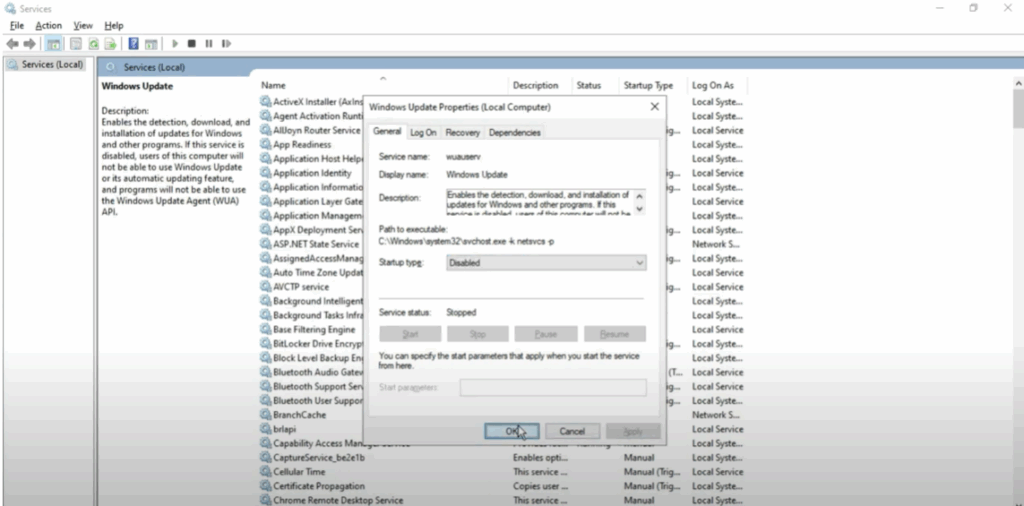Click the Forward arrow toolbar icon

point(29,44)
